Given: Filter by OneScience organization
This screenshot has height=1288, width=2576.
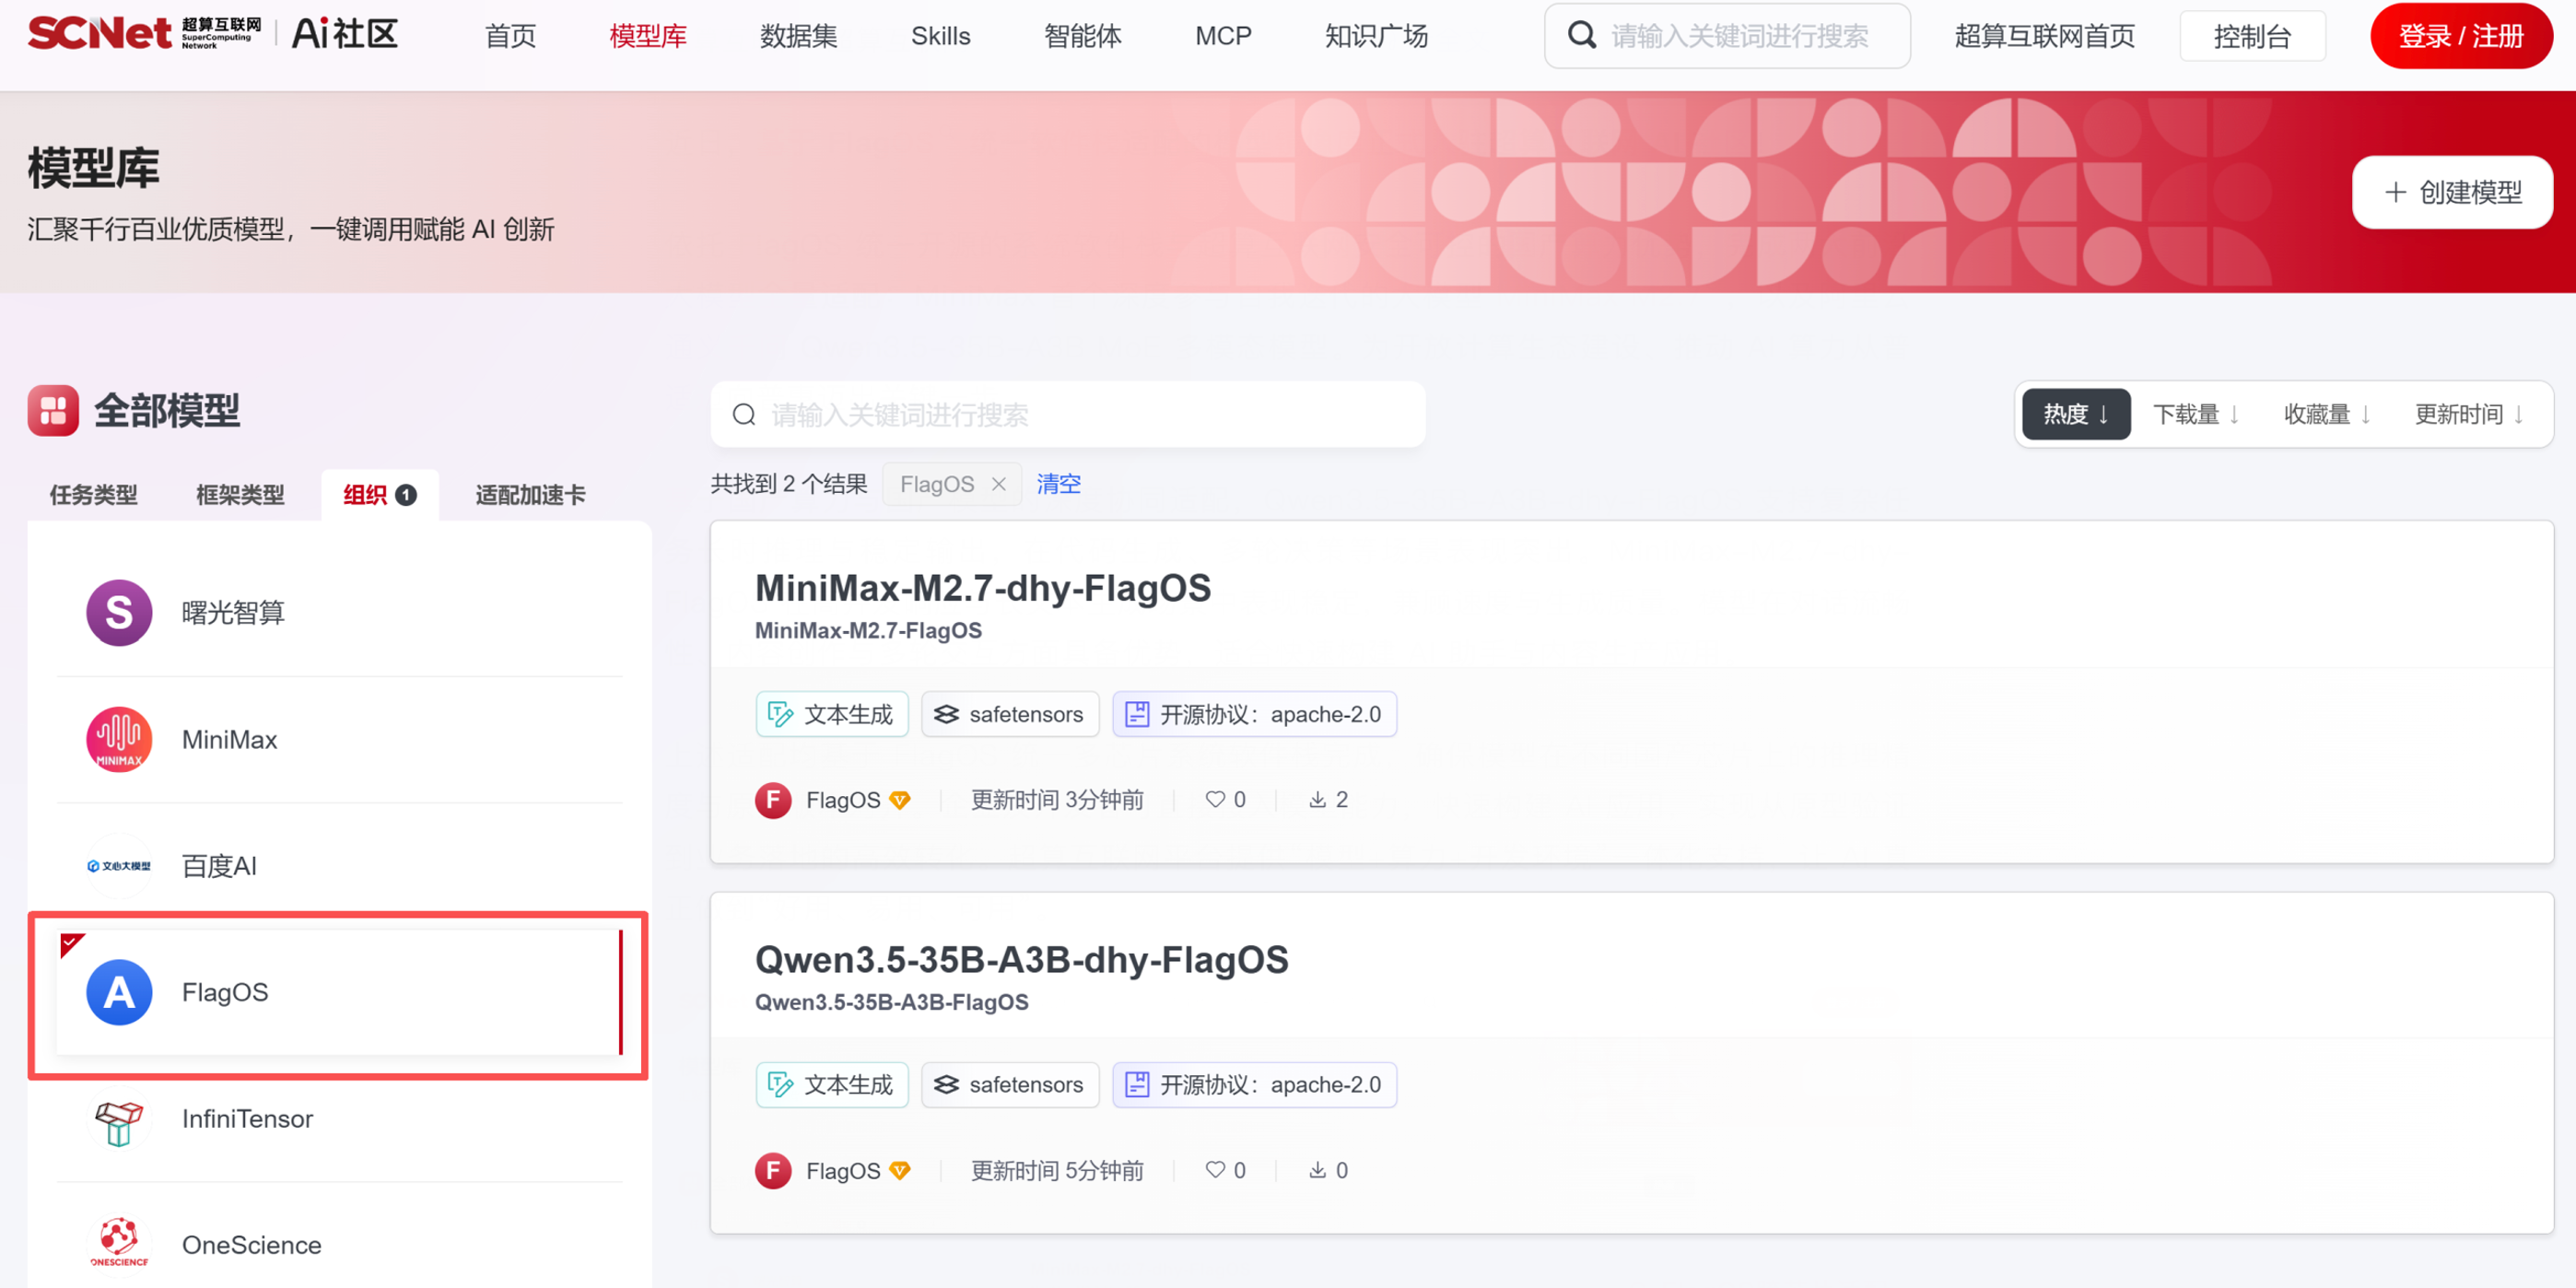Looking at the screenshot, I should (x=339, y=1245).
